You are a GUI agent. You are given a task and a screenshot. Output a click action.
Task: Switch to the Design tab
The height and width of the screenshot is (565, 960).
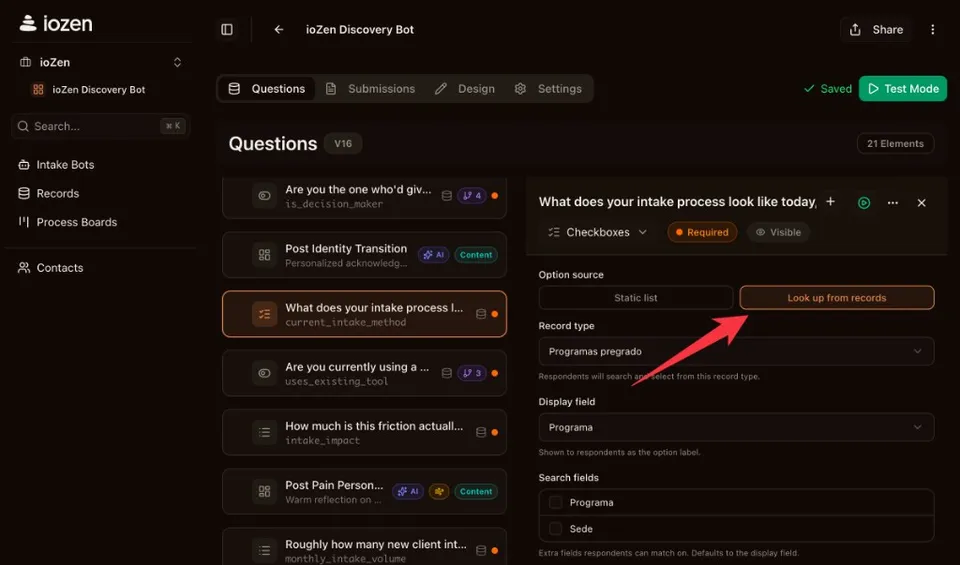point(465,89)
